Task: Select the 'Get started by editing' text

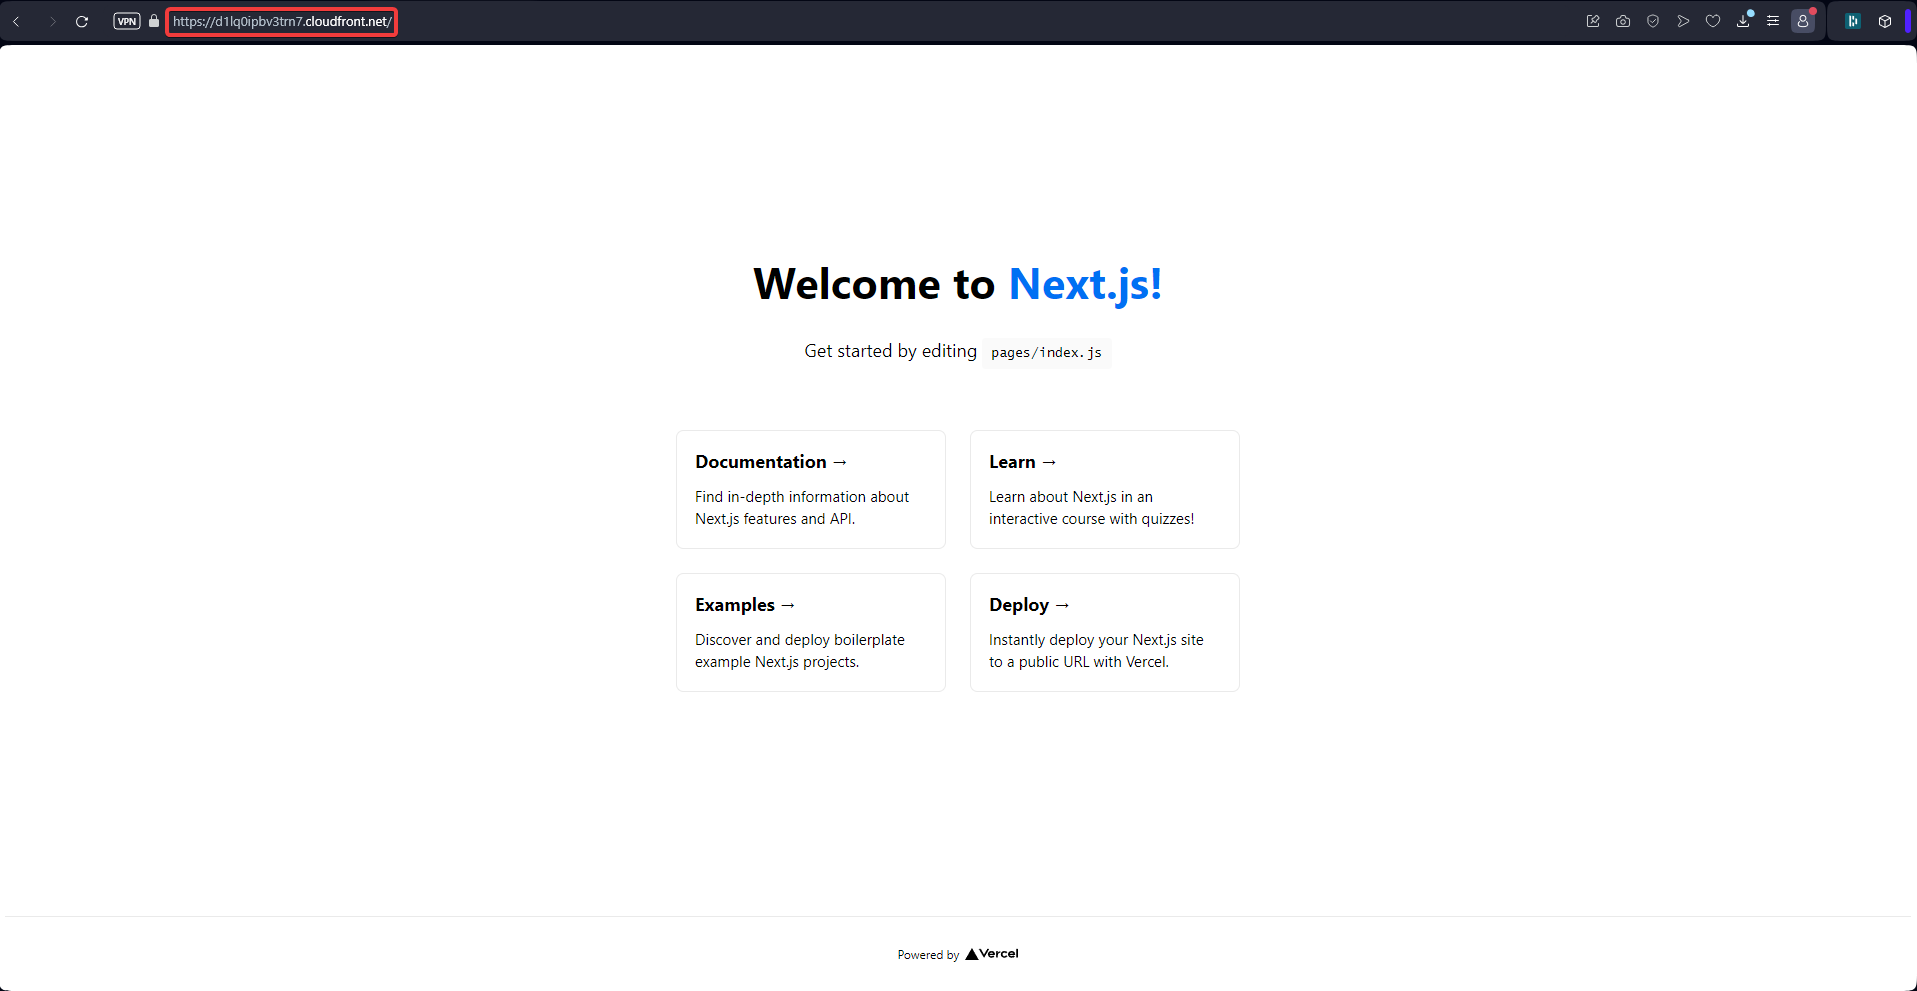Action: [890, 351]
